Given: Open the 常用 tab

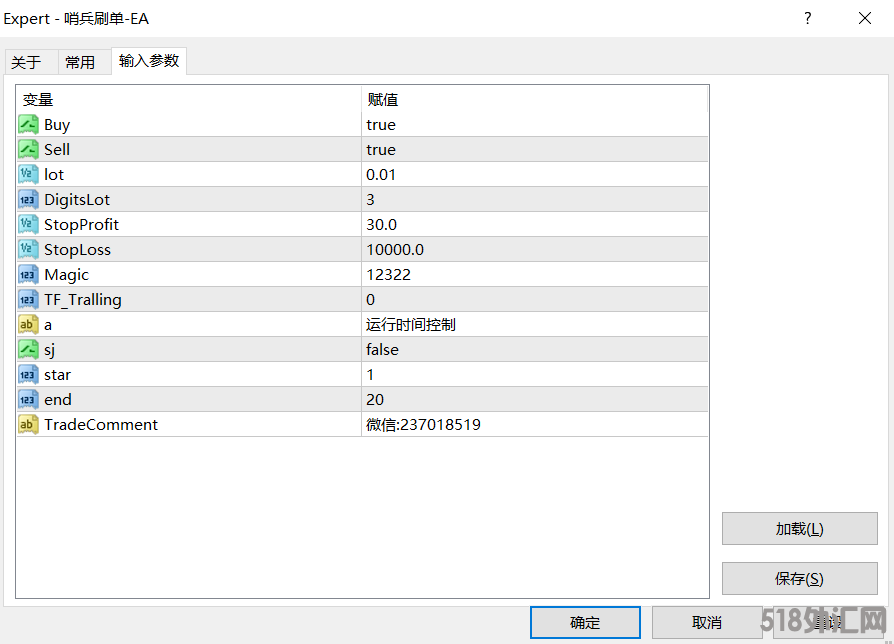Looking at the screenshot, I should pos(80,62).
